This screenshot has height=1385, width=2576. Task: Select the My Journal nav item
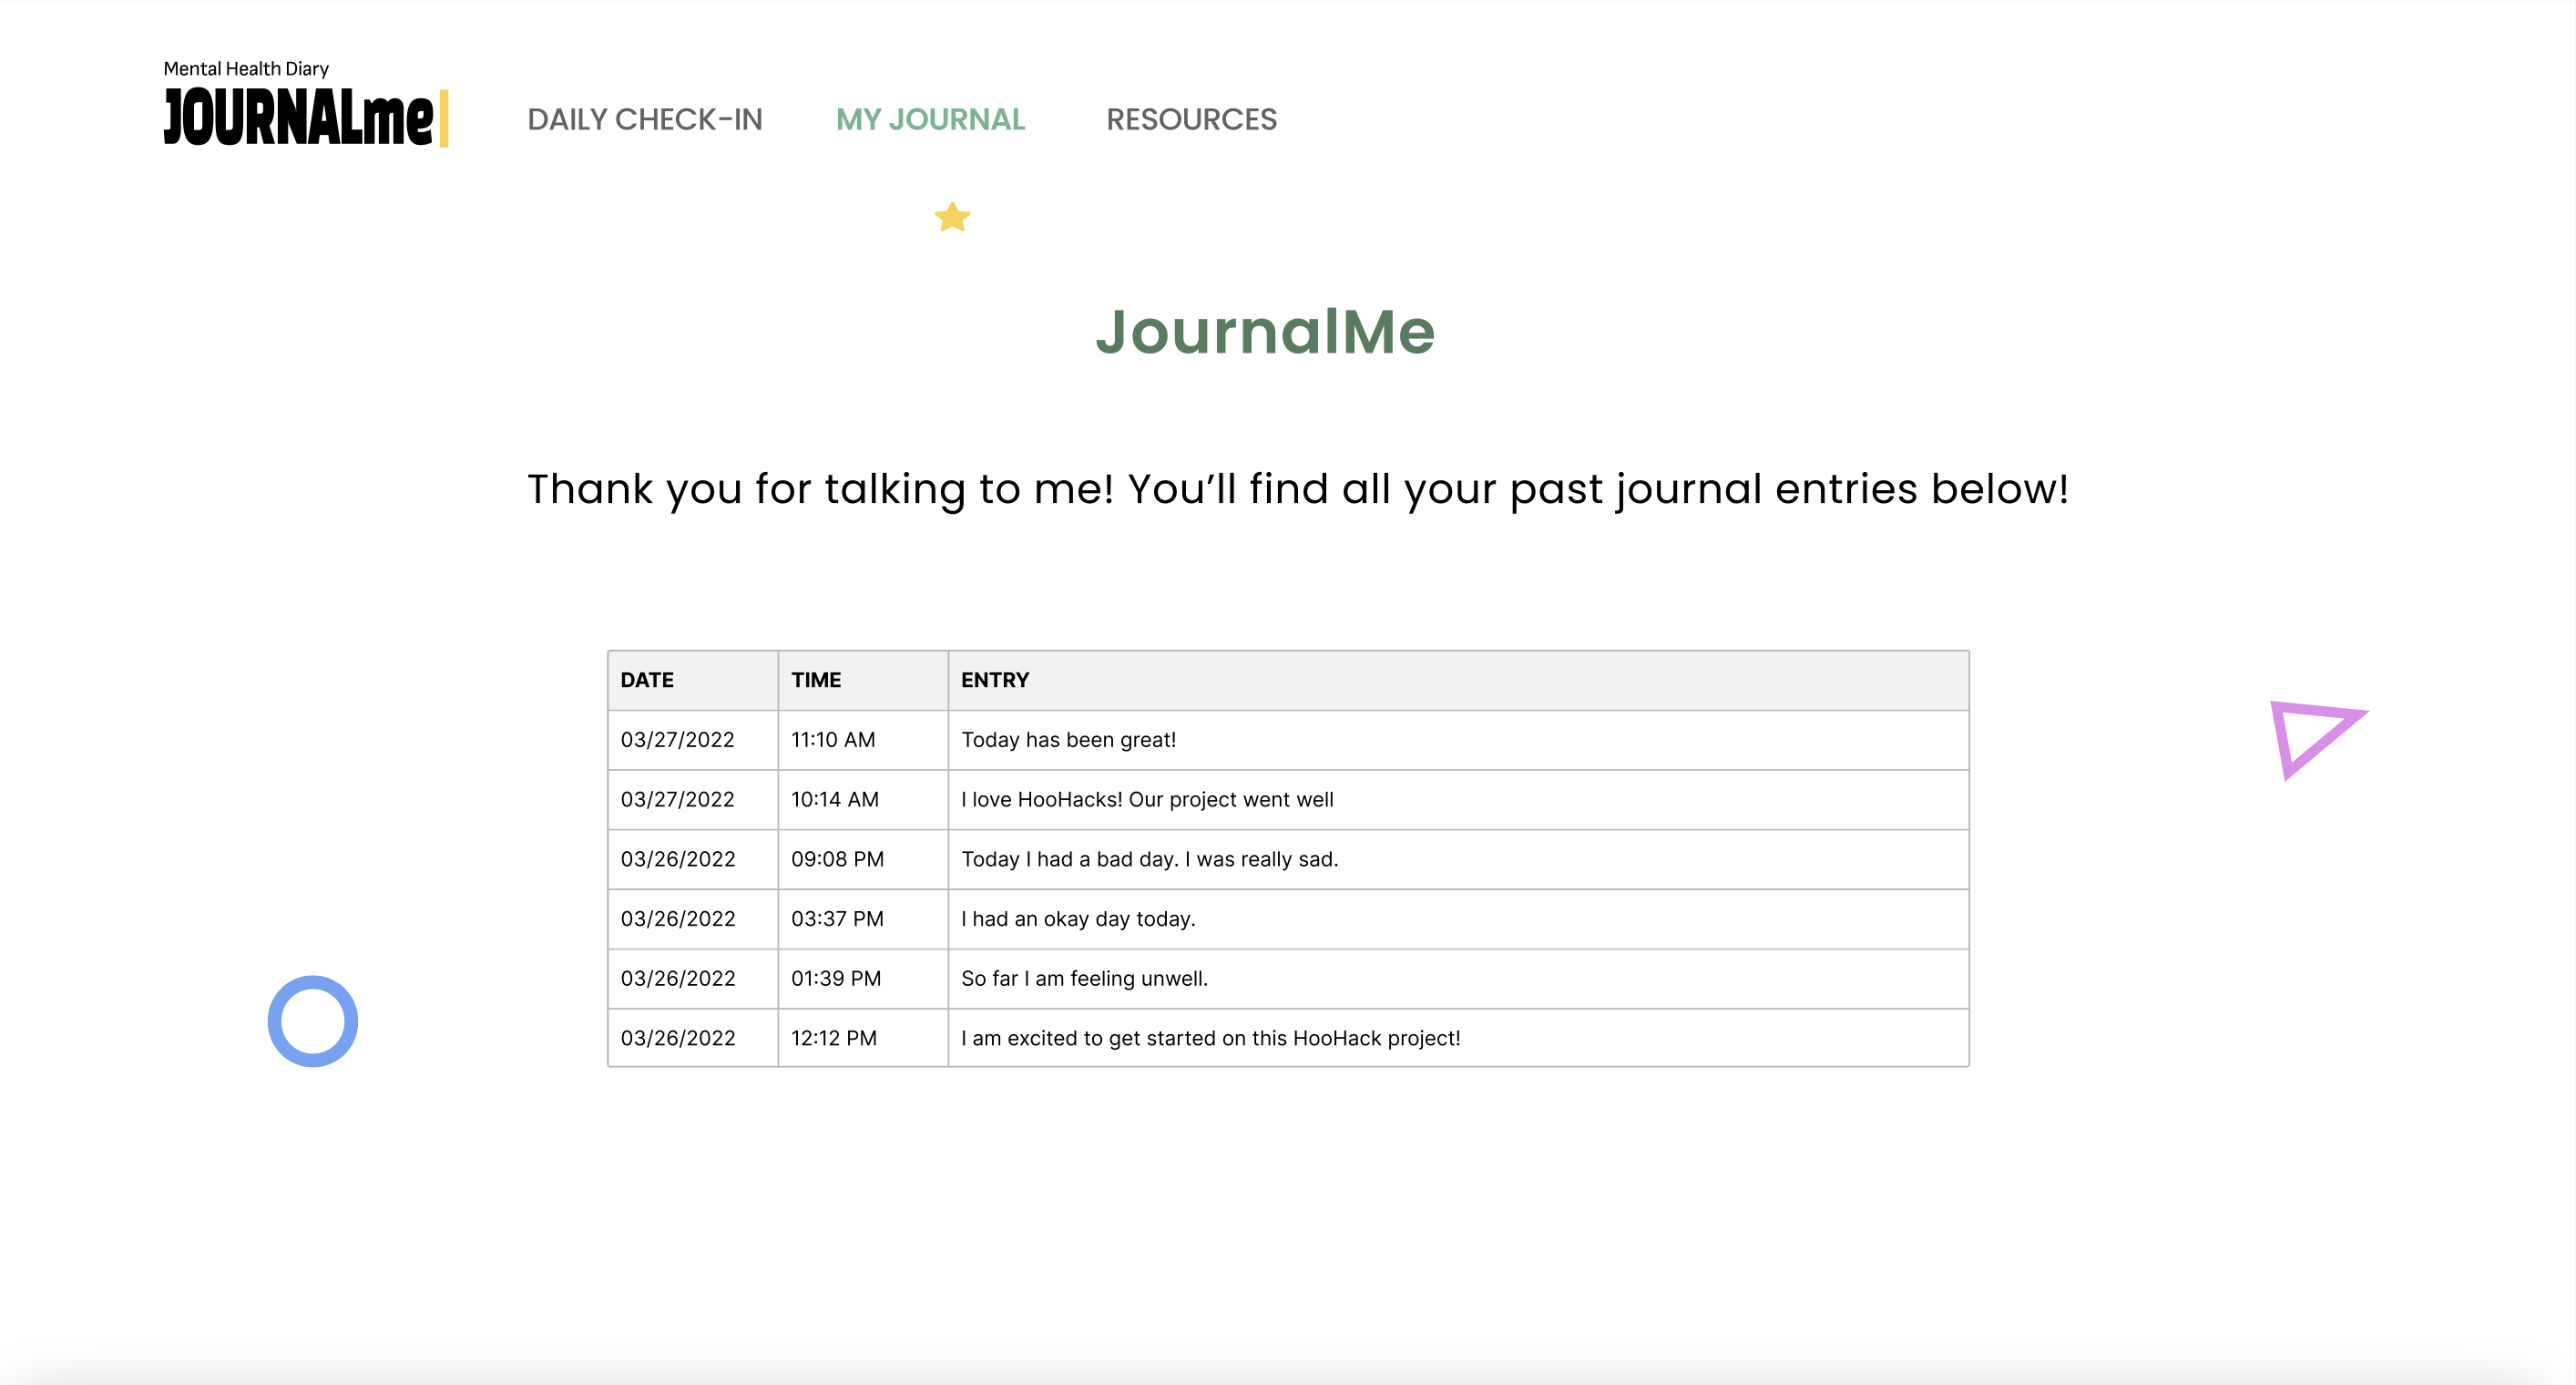[x=930, y=119]
